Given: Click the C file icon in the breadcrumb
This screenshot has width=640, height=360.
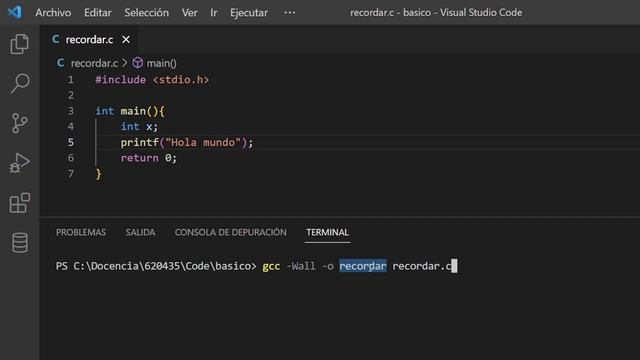Looking at the screenshot, I should click(x=60, y=63).
